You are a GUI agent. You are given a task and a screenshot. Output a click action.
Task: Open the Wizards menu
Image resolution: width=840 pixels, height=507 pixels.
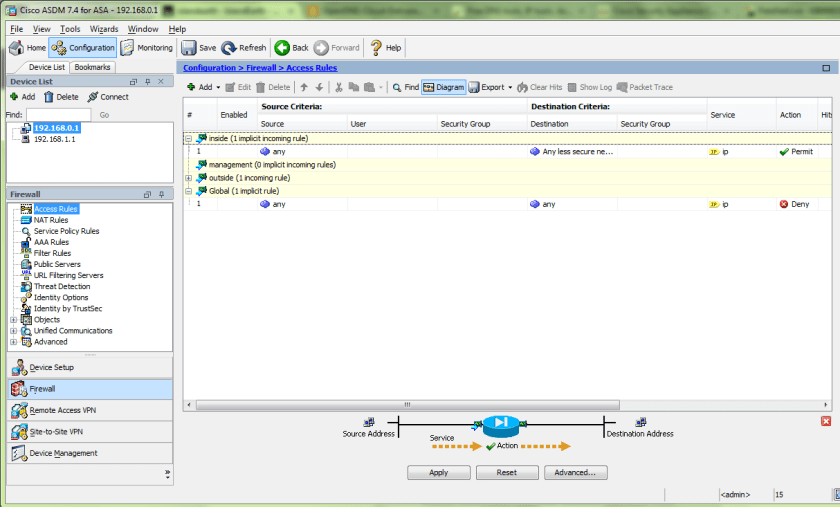[x=103, y=29]
